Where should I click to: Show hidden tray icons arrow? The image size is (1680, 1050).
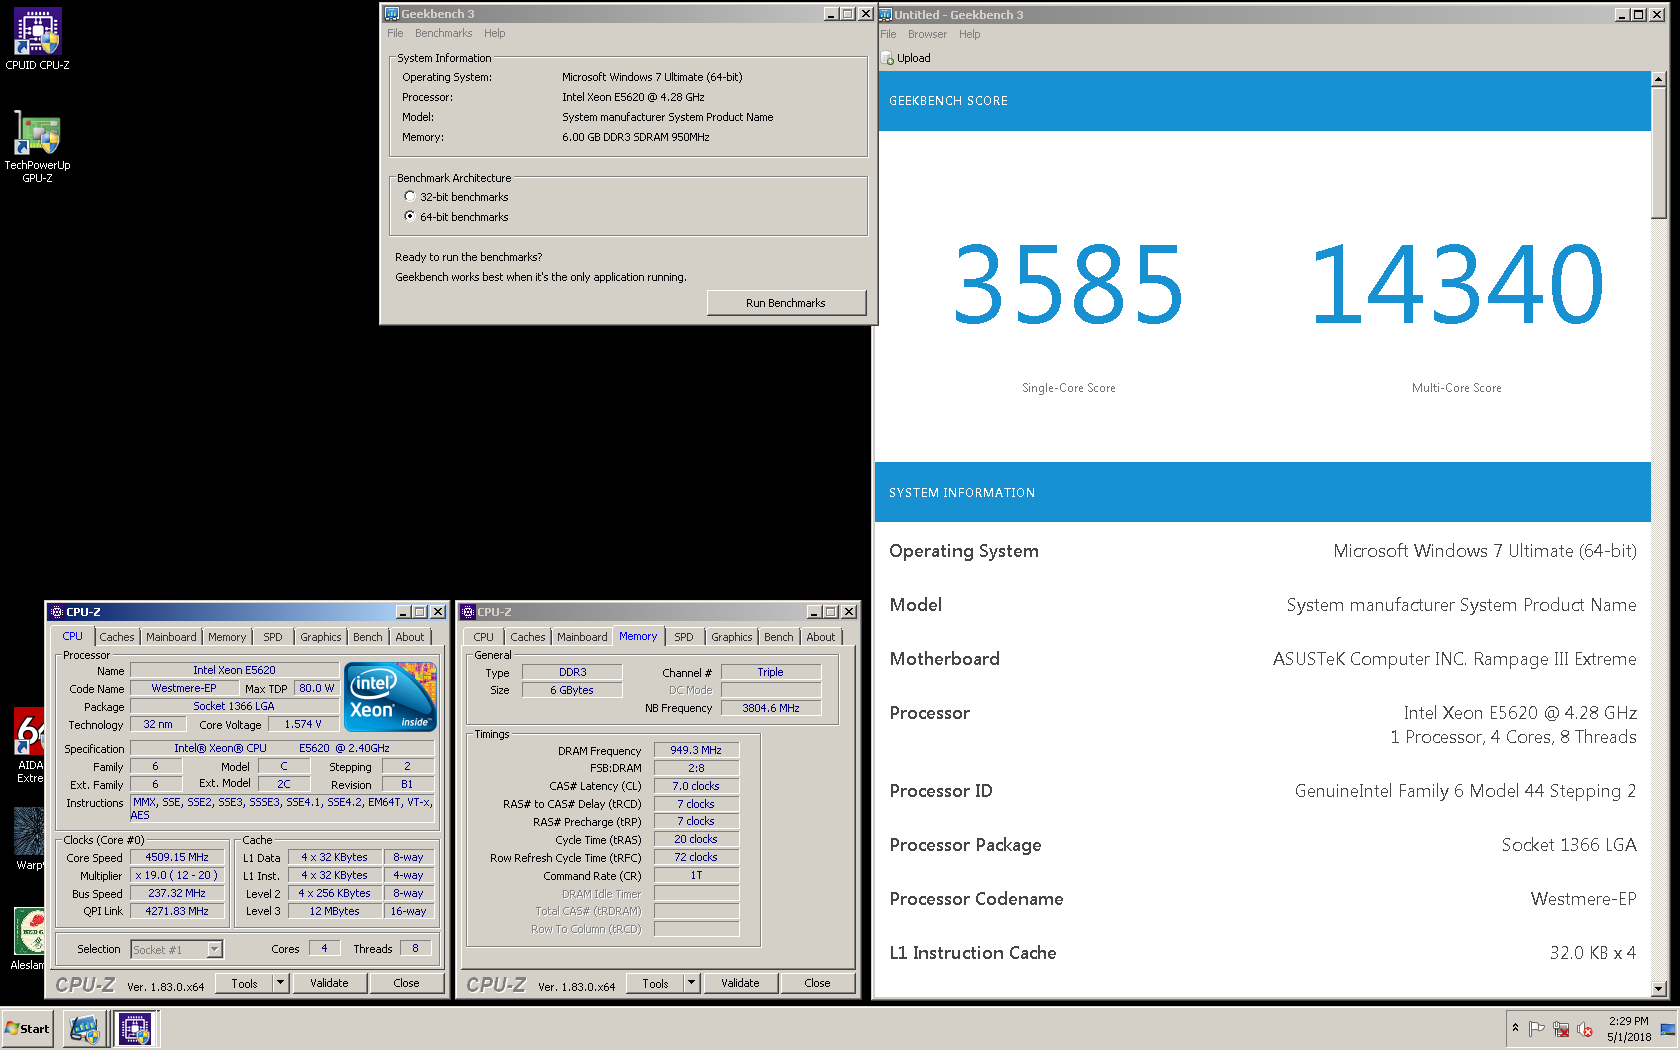[1515, 1028]
